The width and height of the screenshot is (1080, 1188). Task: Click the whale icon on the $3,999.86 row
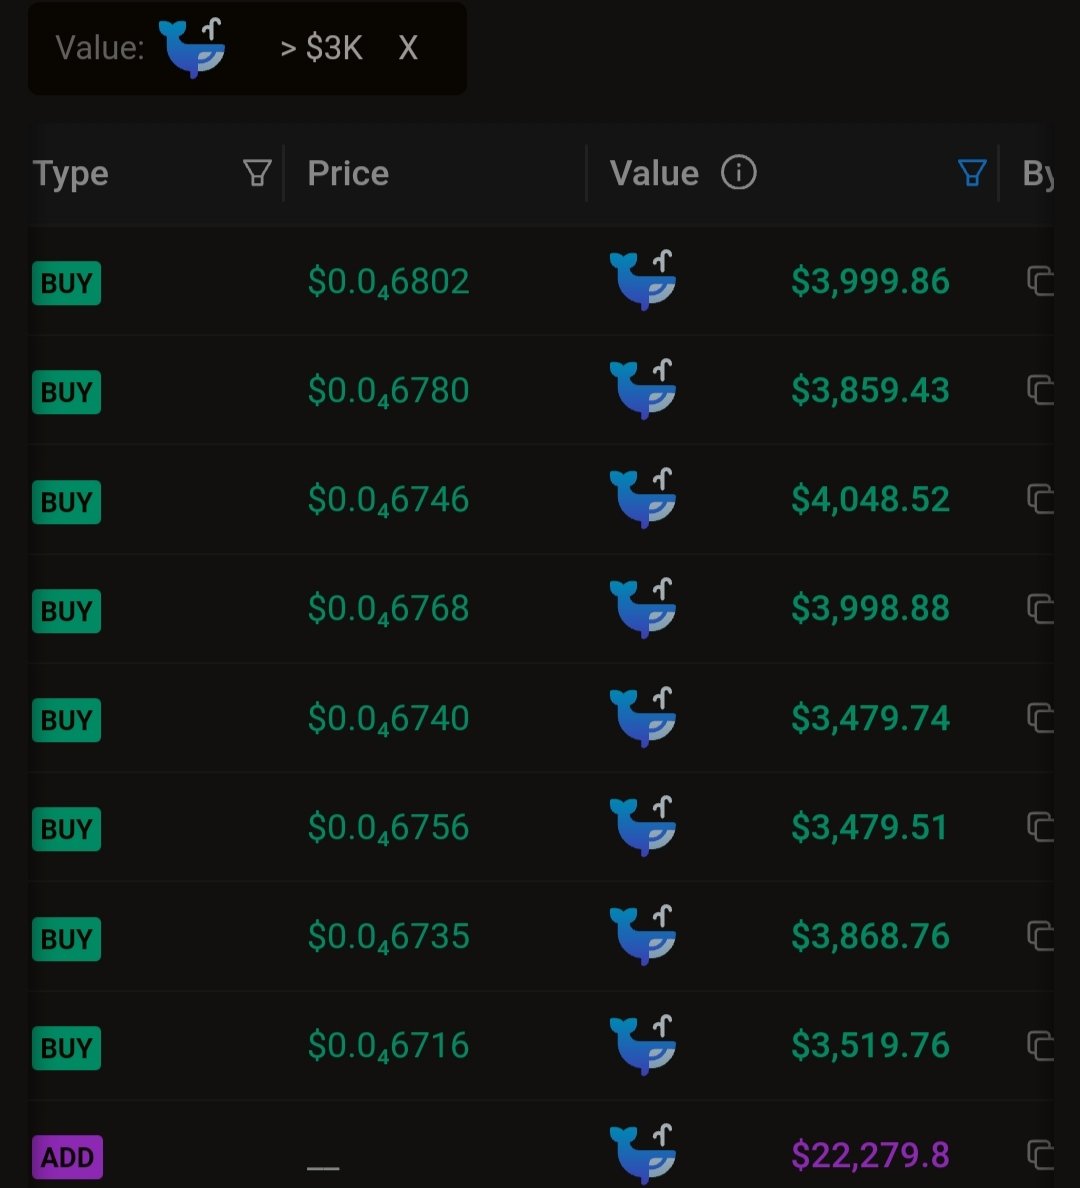(x=643, y=281)
